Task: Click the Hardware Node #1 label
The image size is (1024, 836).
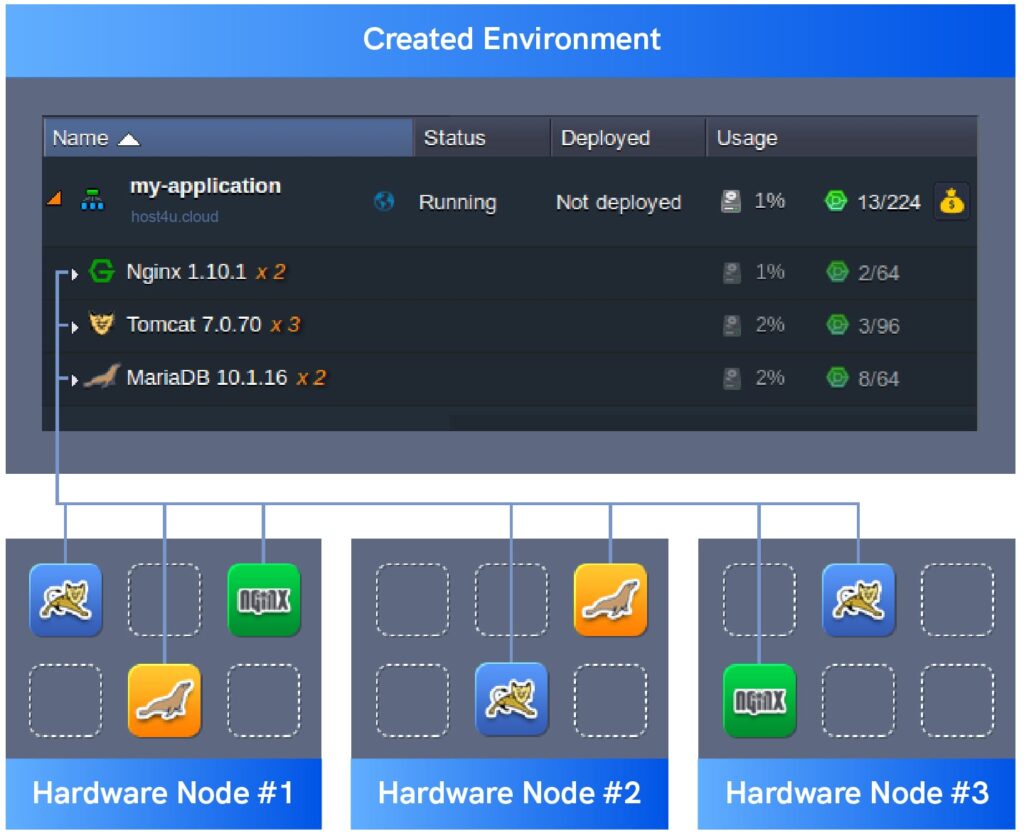Action: [x=163, y=794]
